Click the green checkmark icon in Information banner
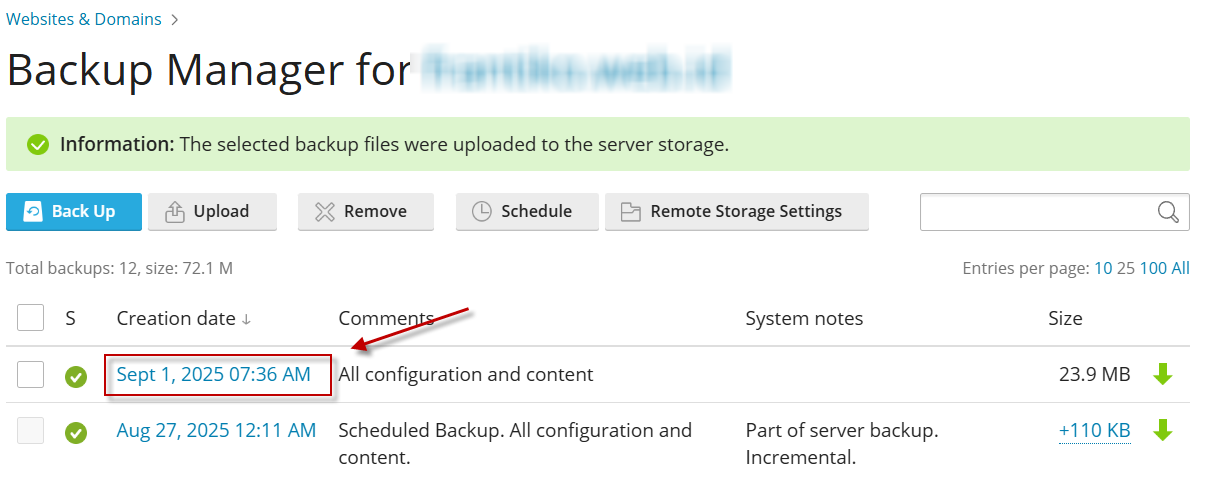The image size is (1207, 478). [38, 145]
